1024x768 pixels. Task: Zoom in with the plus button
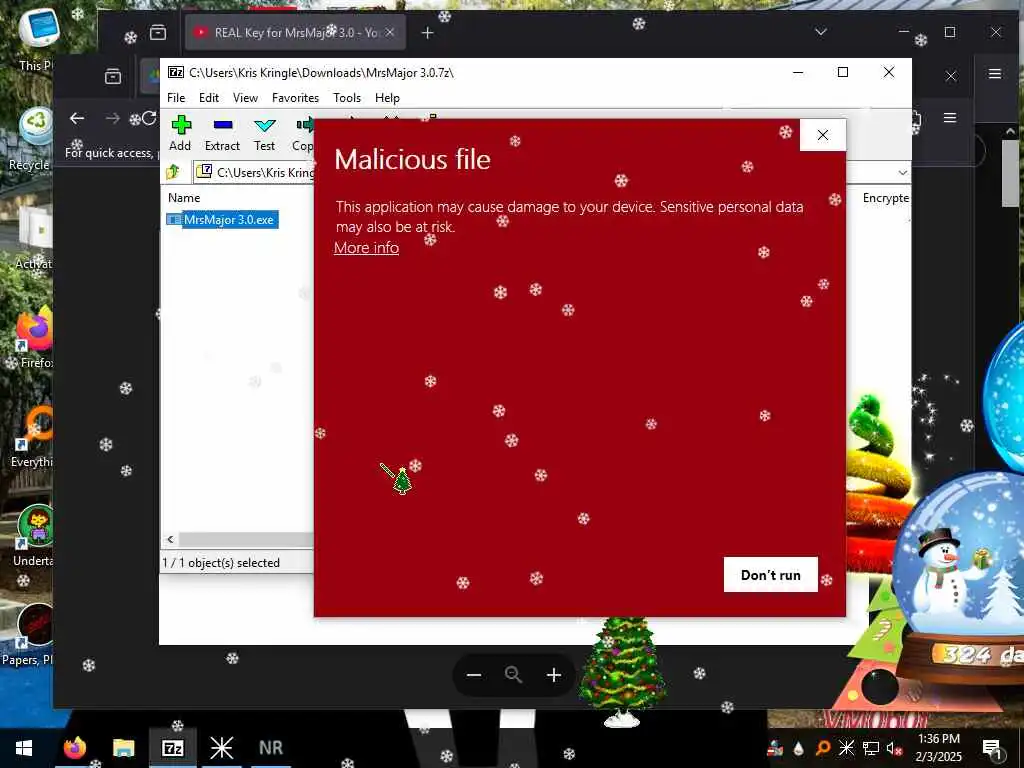554,675
